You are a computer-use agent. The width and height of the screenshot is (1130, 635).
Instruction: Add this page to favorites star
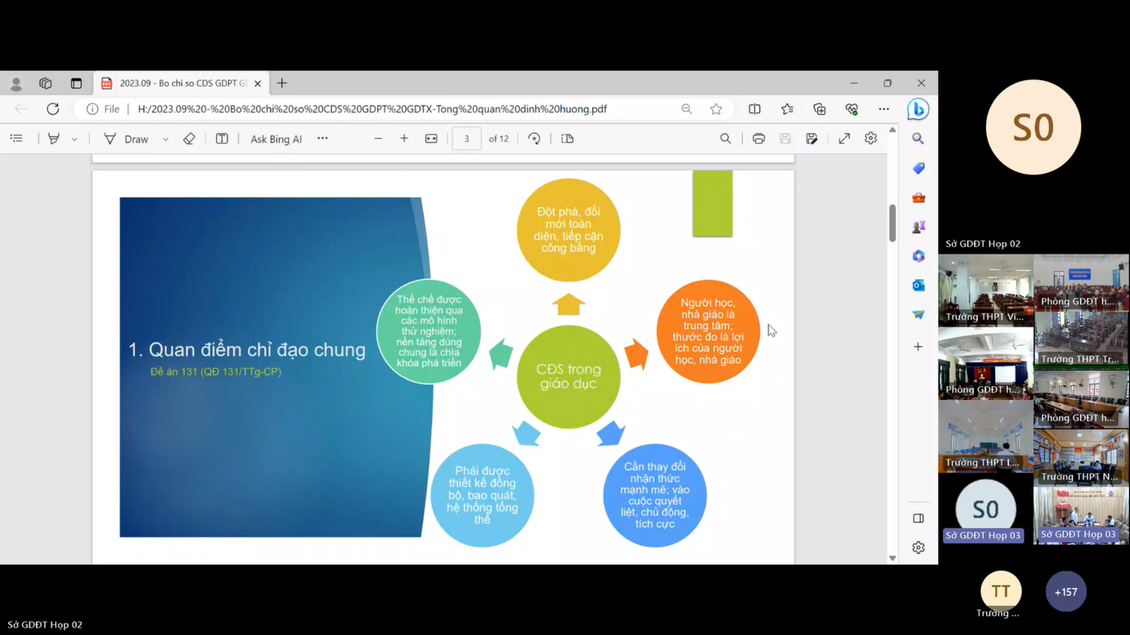tap(716, 109)
